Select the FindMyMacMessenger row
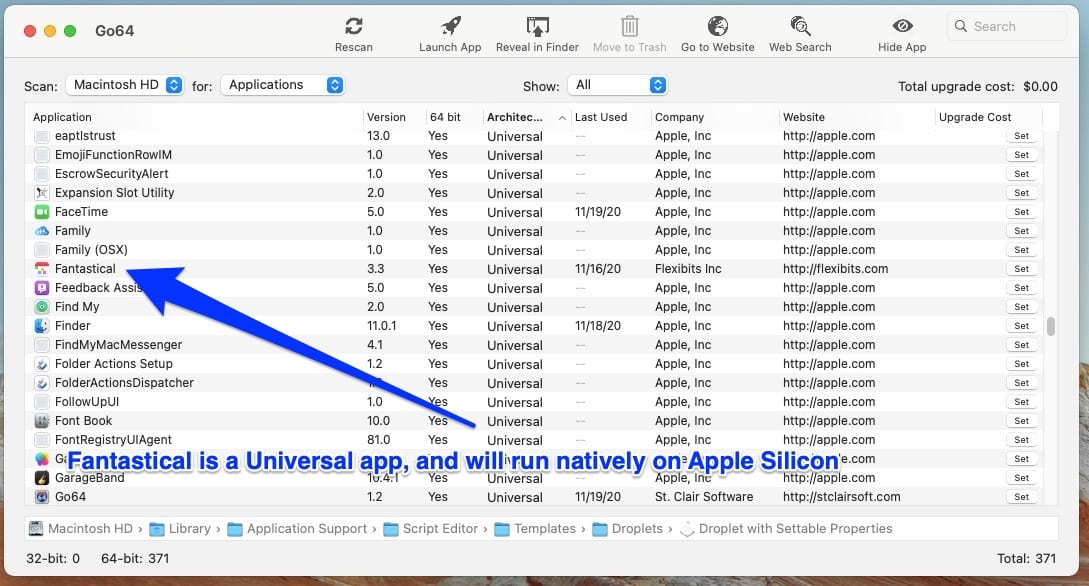 coord(535,345)
